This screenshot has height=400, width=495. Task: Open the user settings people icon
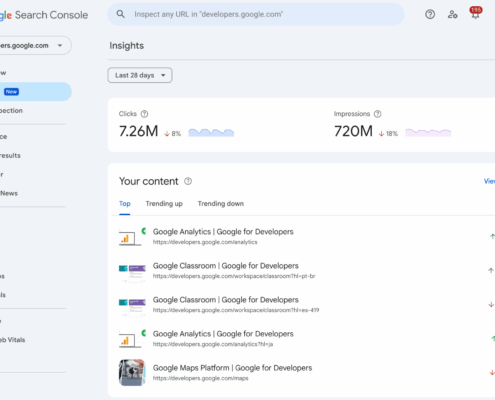452,14
